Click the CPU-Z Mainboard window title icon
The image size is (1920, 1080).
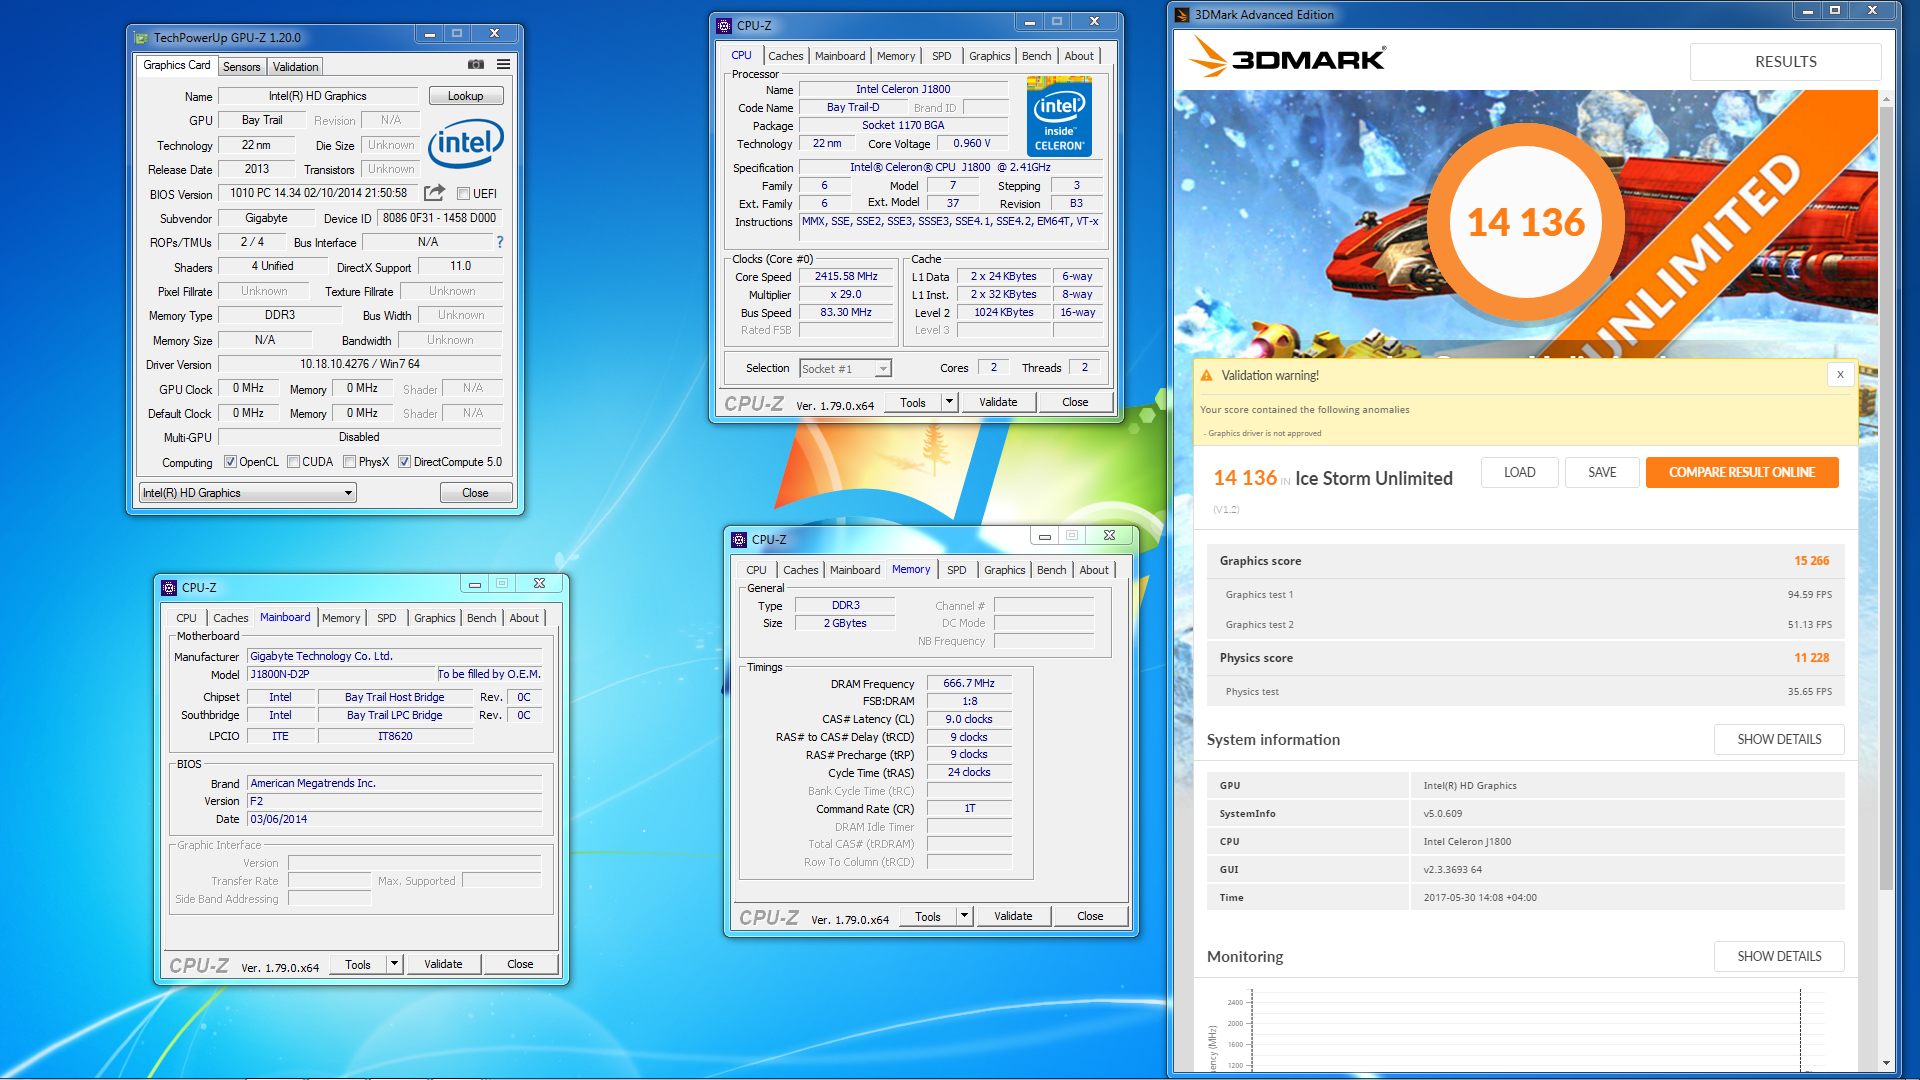click(x=169, y=587)
